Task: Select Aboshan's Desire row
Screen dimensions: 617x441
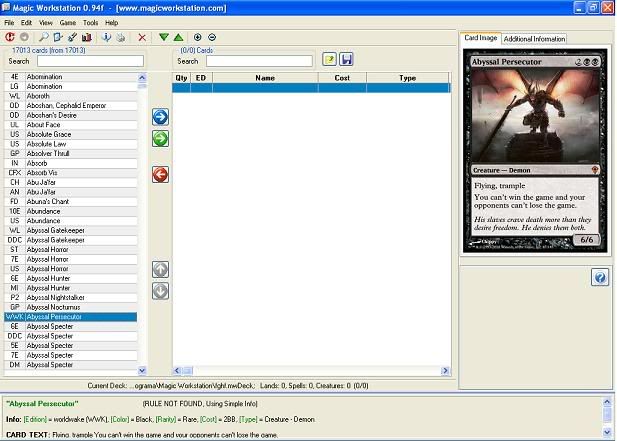Action: (x=71, y=115)
